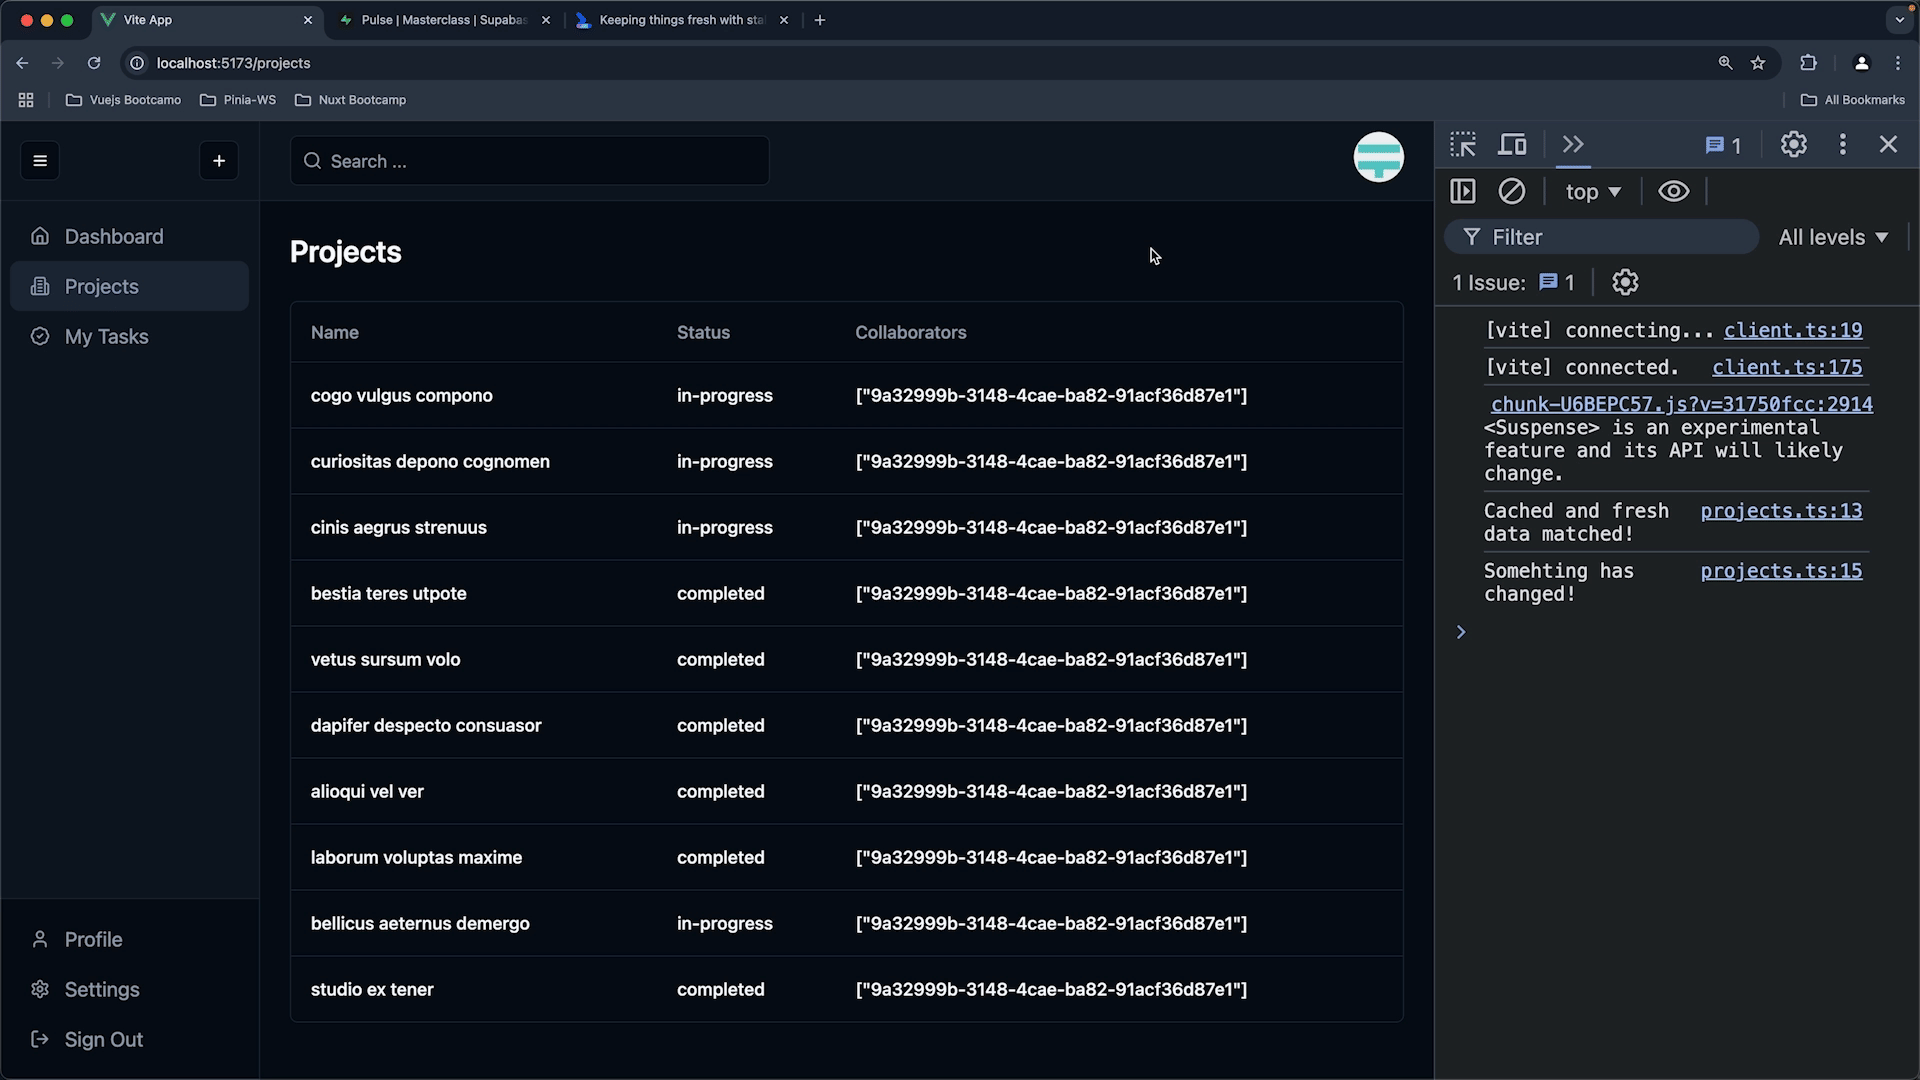Clear the console with the clear icon
The image size is (1920, 1080).
[x=1512, y=191]
